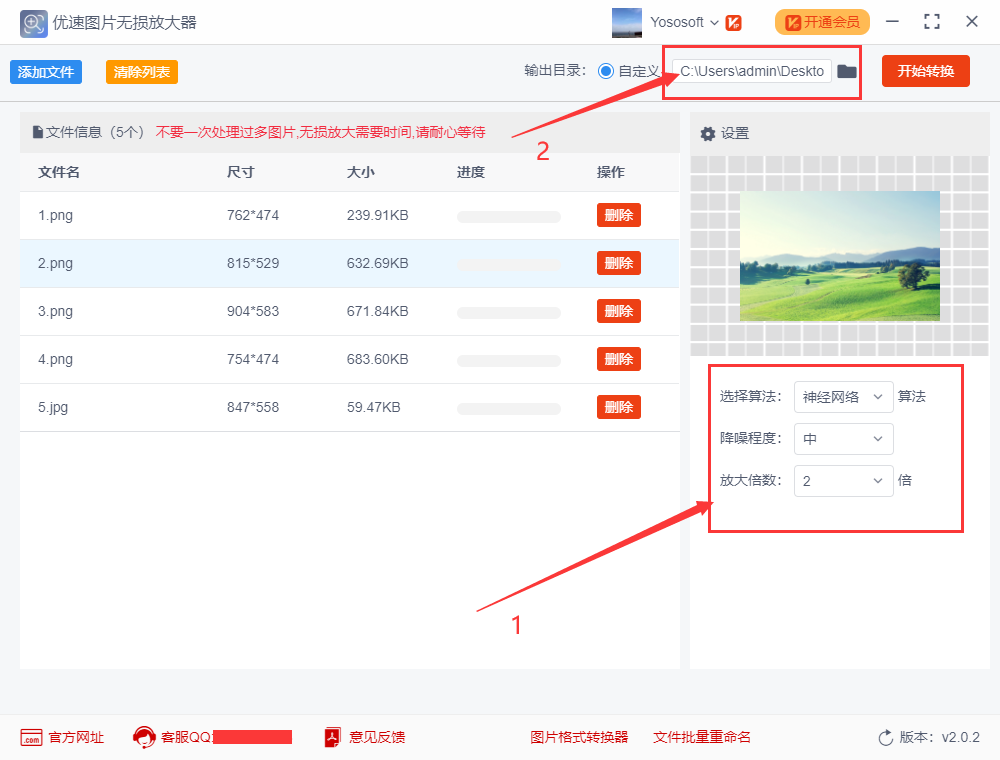This screenshot has height=760, width=1000.
Task: Click the Yososoft user avatar
Action: pyautogui.click(x=627, y=22)
